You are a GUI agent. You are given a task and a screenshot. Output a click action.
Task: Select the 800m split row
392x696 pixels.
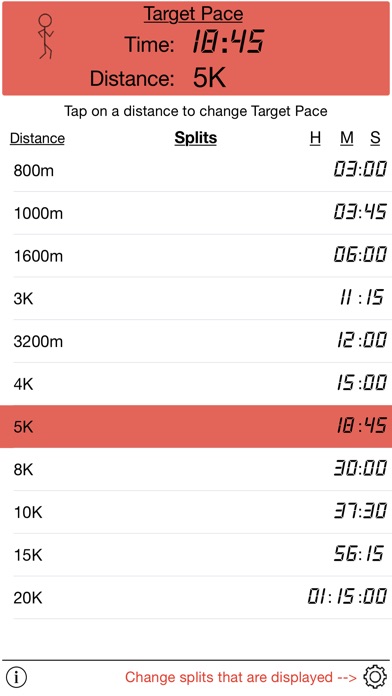pyautogui.click(x=196, y=170)
